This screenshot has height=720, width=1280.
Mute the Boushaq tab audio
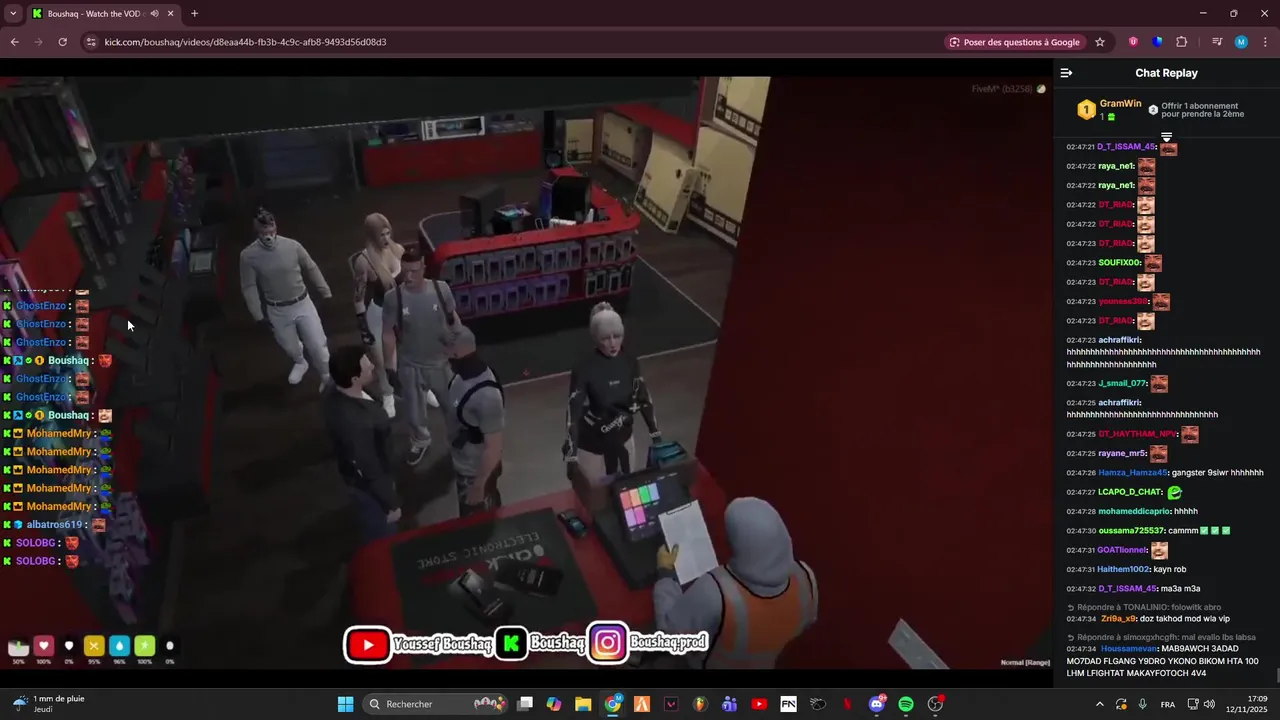pos(154,14)
